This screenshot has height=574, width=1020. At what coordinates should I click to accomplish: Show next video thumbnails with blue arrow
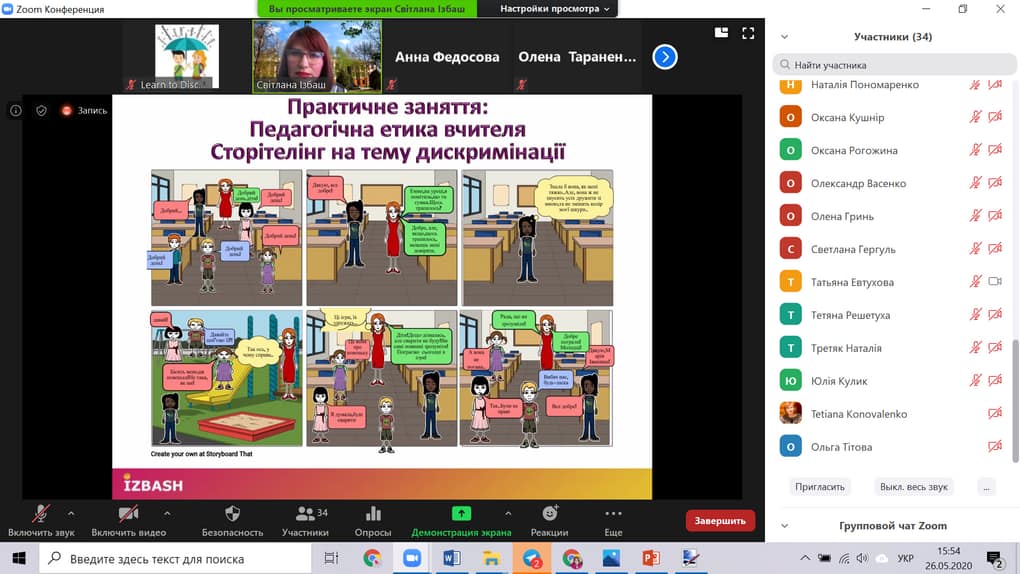click(665, 57)
